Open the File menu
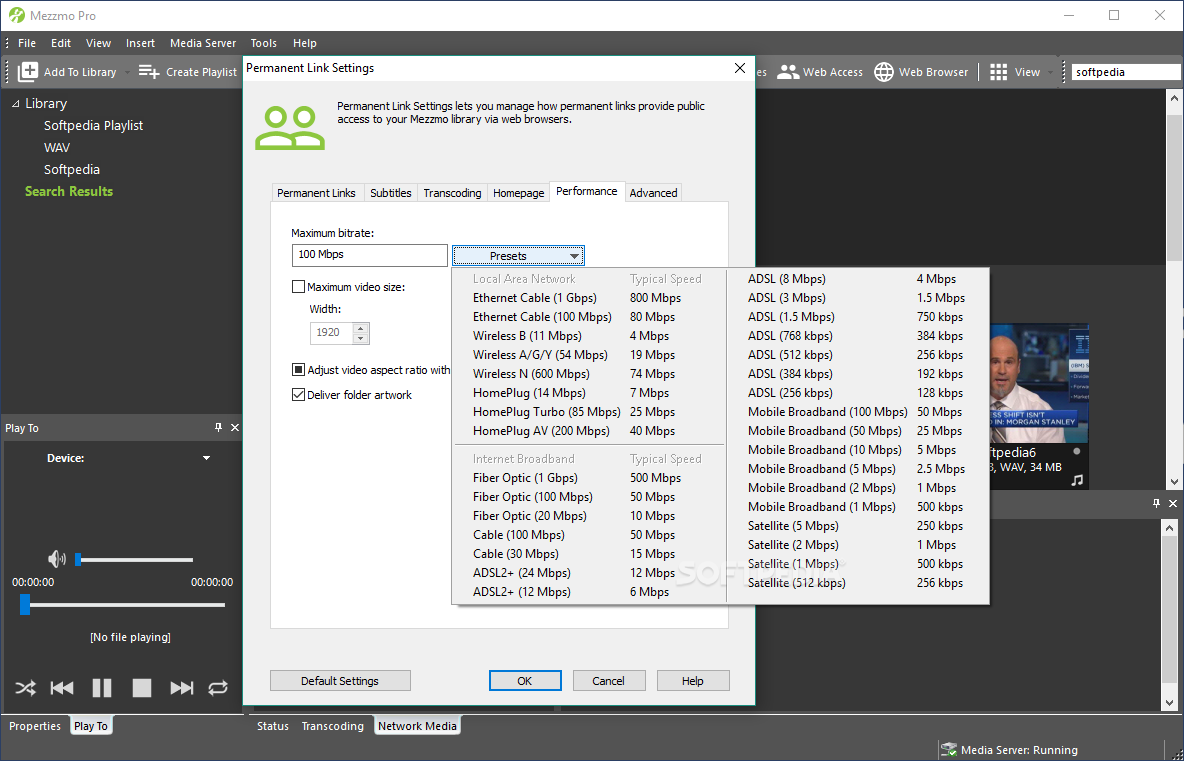1184x761 pixels. [26, 43]
